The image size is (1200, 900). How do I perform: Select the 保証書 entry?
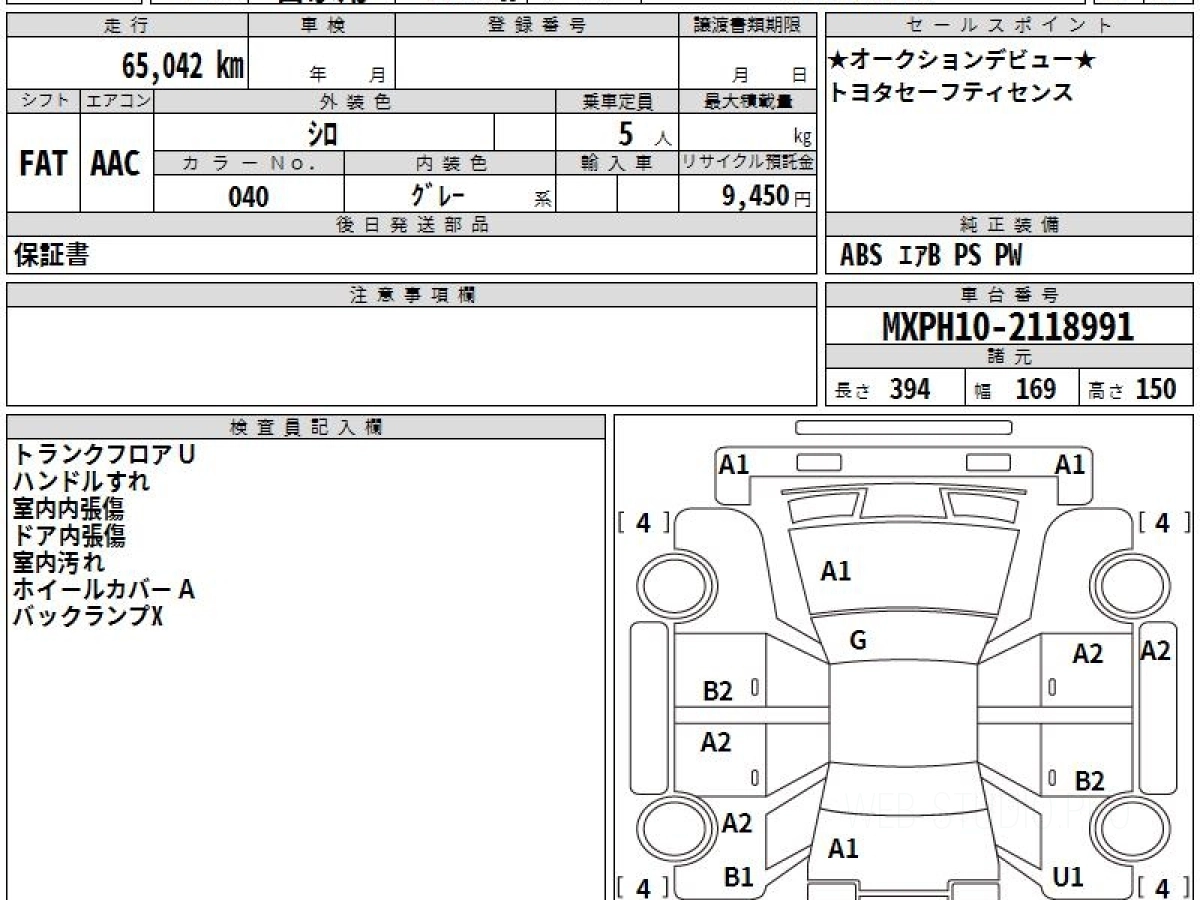coord(51,255)
